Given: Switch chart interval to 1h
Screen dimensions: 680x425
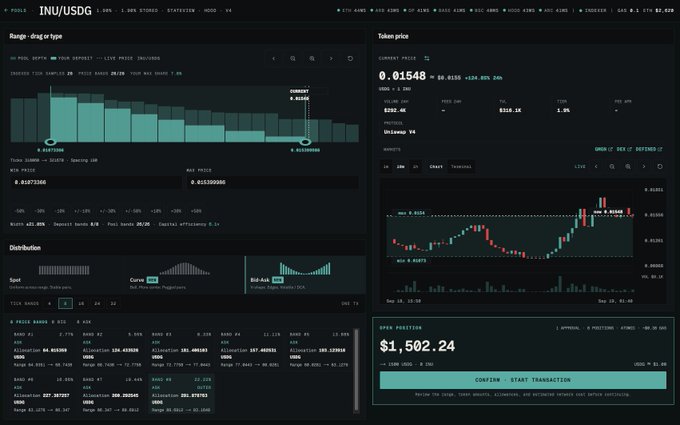Looking at the screenshot, I should [415, 167].
